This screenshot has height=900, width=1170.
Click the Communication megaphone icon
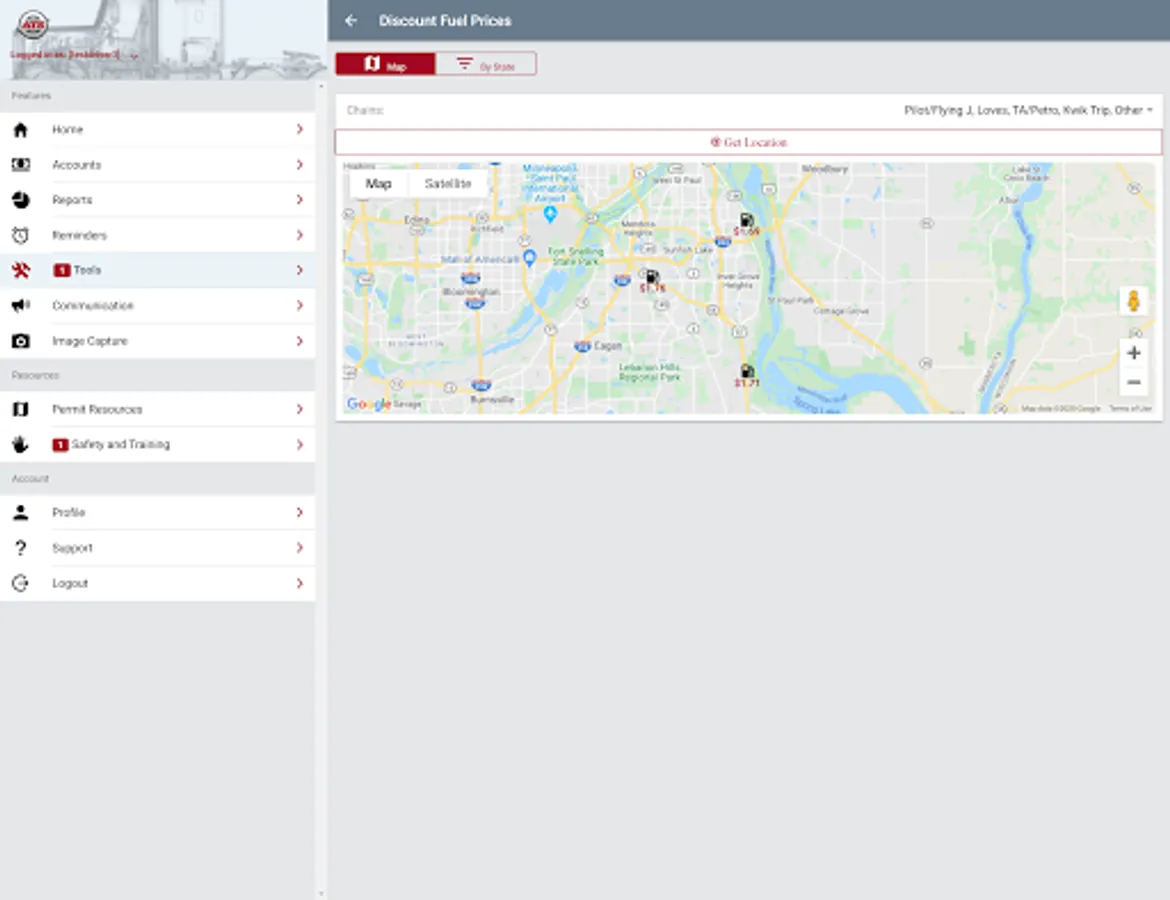point(20,306)
